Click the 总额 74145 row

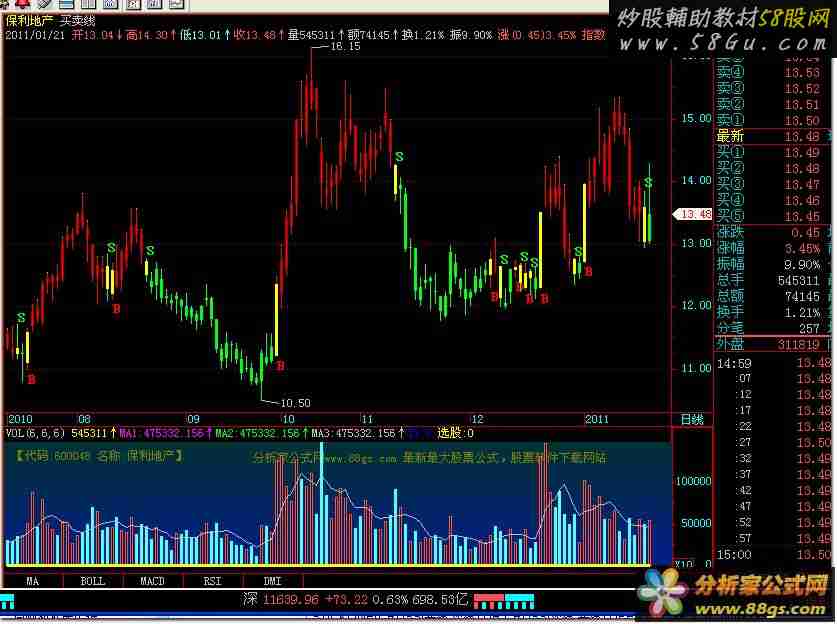tap(773, 296)
